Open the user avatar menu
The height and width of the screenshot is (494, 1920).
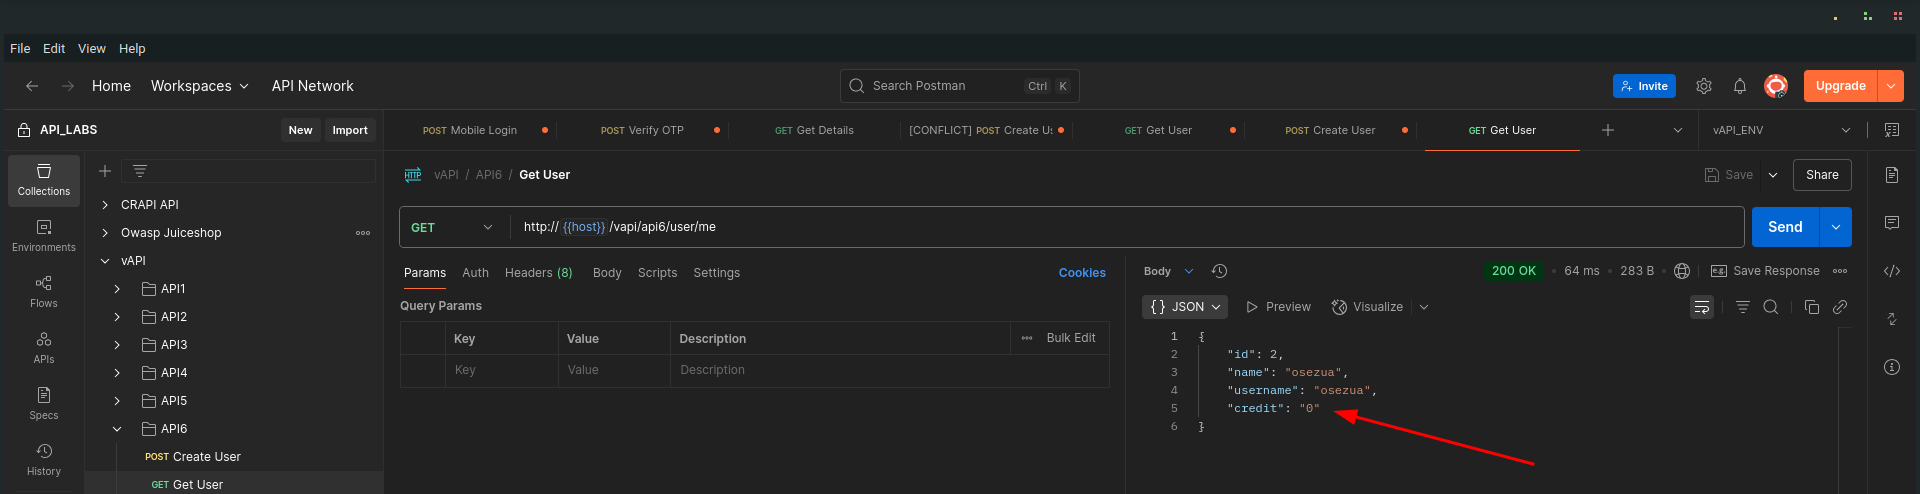[x=1776, y=86]
